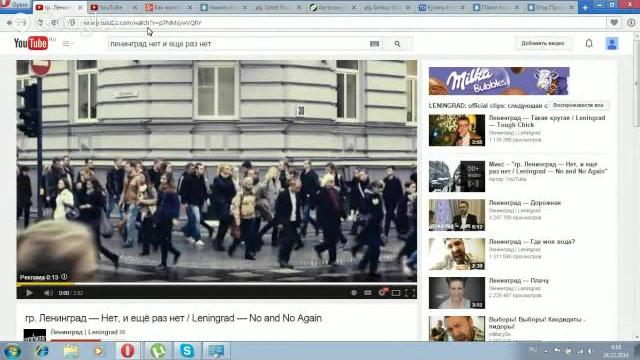Open Такая крутая / Tough Chick video thumbnail
The height and width of the screenshot is (360, 640).
point(457,130)
